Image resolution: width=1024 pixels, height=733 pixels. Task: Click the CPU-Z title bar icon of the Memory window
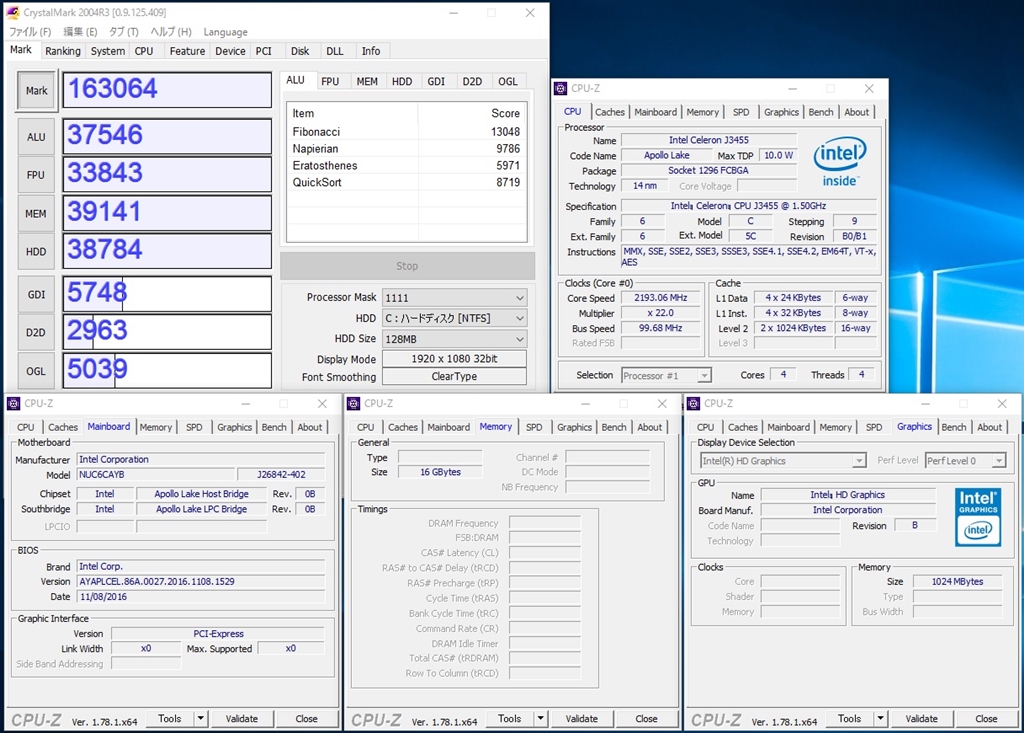pos(352,404)
